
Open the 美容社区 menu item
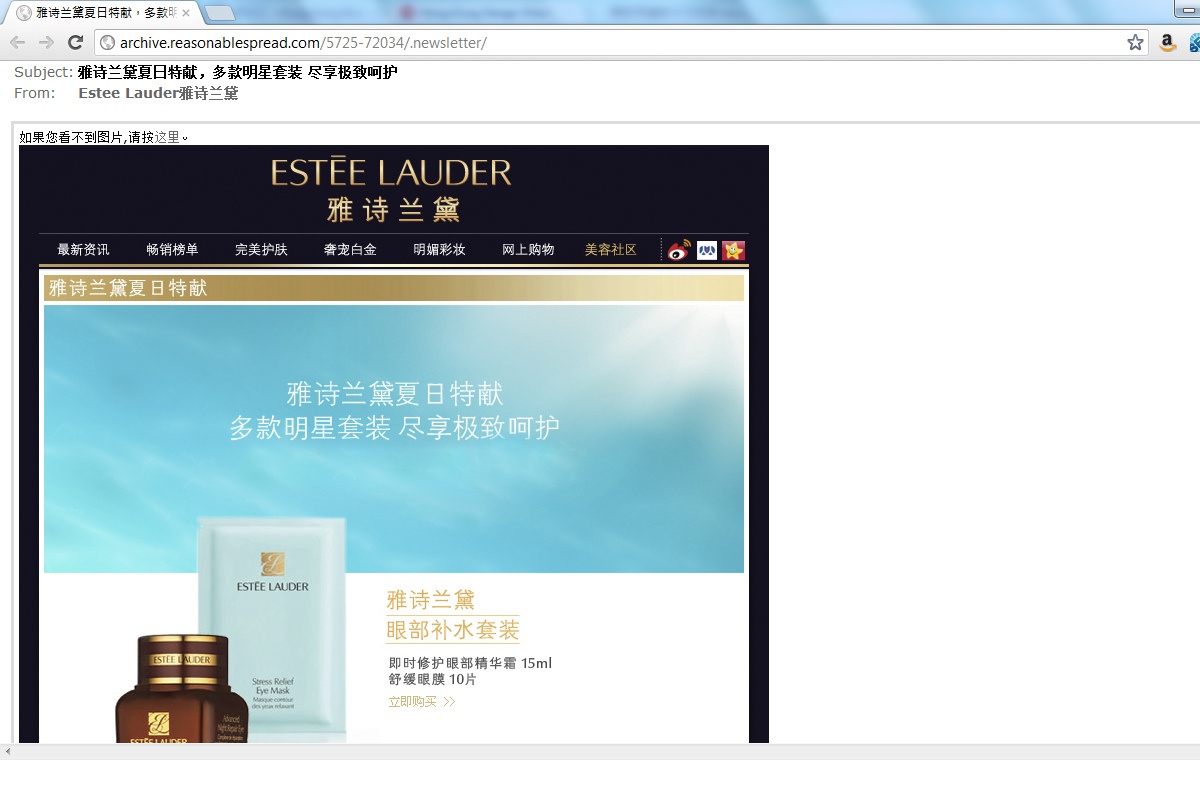tap(611, 249)
